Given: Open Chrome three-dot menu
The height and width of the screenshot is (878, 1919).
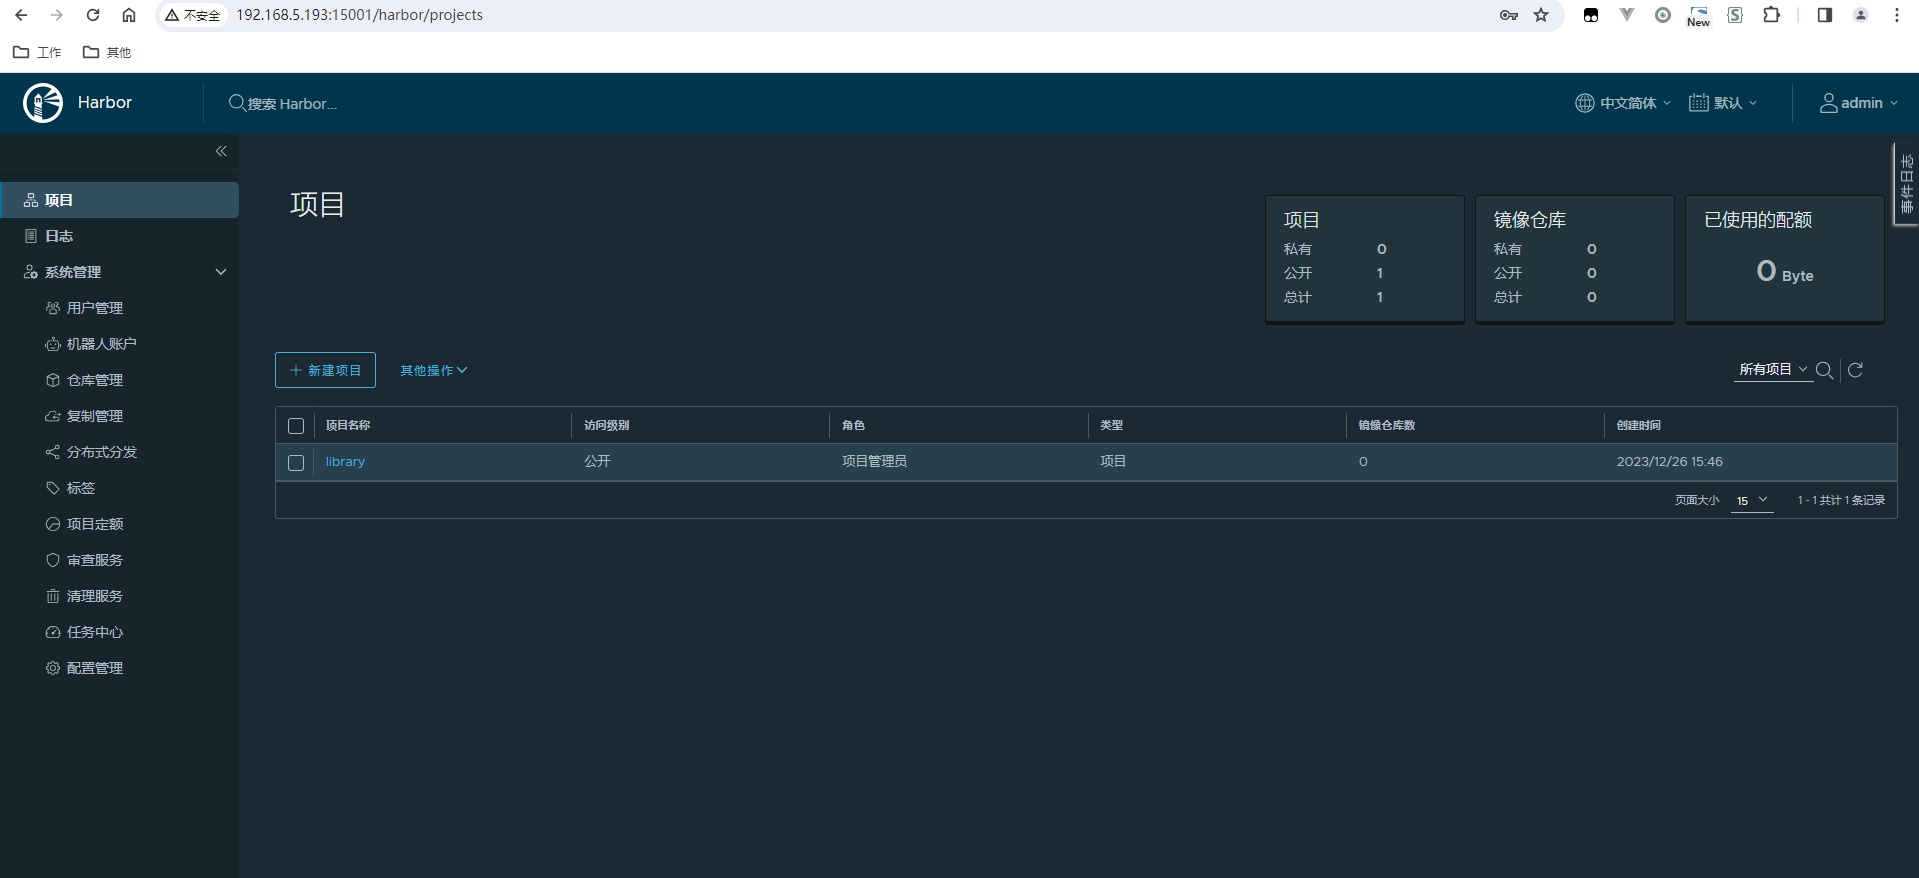Looking at the screenshot, I should tap(1897, 15).
